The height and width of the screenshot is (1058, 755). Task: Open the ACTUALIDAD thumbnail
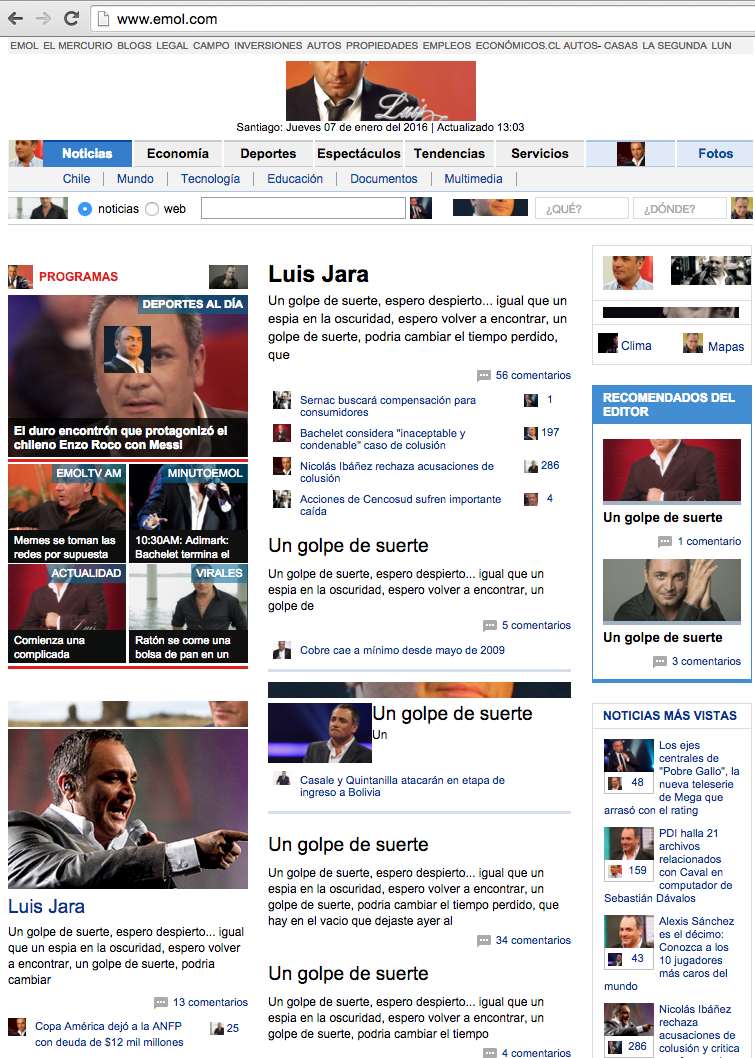pos(67,613)
